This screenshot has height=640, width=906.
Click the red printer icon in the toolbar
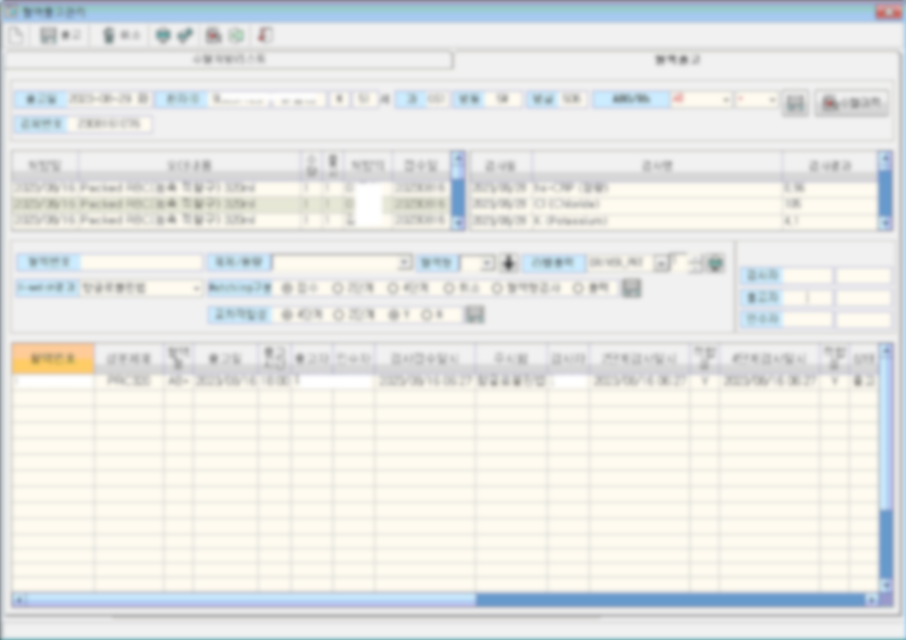[213, 36]
